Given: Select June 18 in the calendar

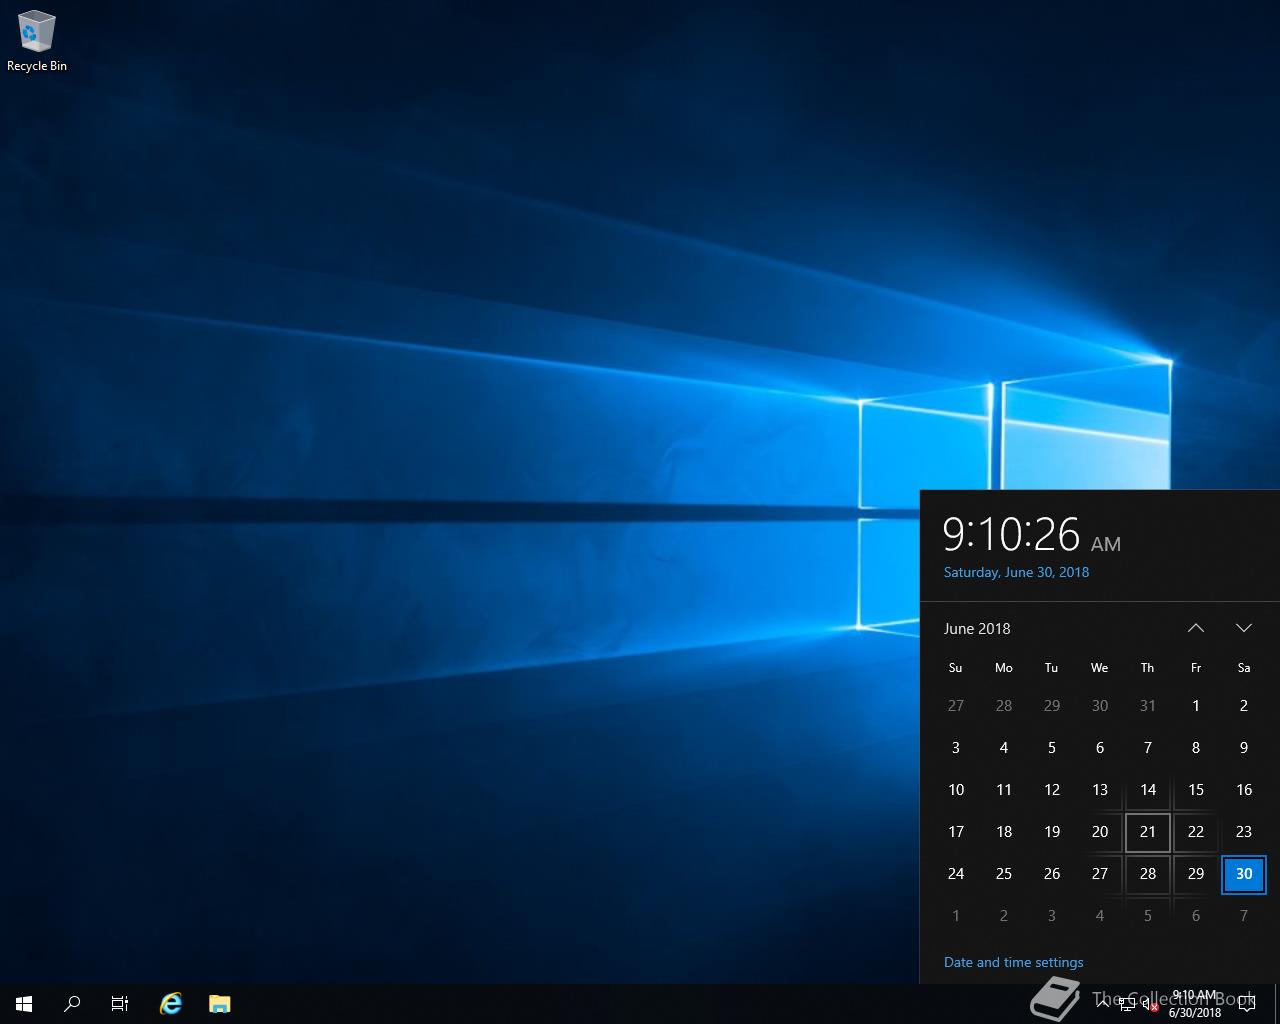Looking at the screenshot, I should tap(1004, 832).
